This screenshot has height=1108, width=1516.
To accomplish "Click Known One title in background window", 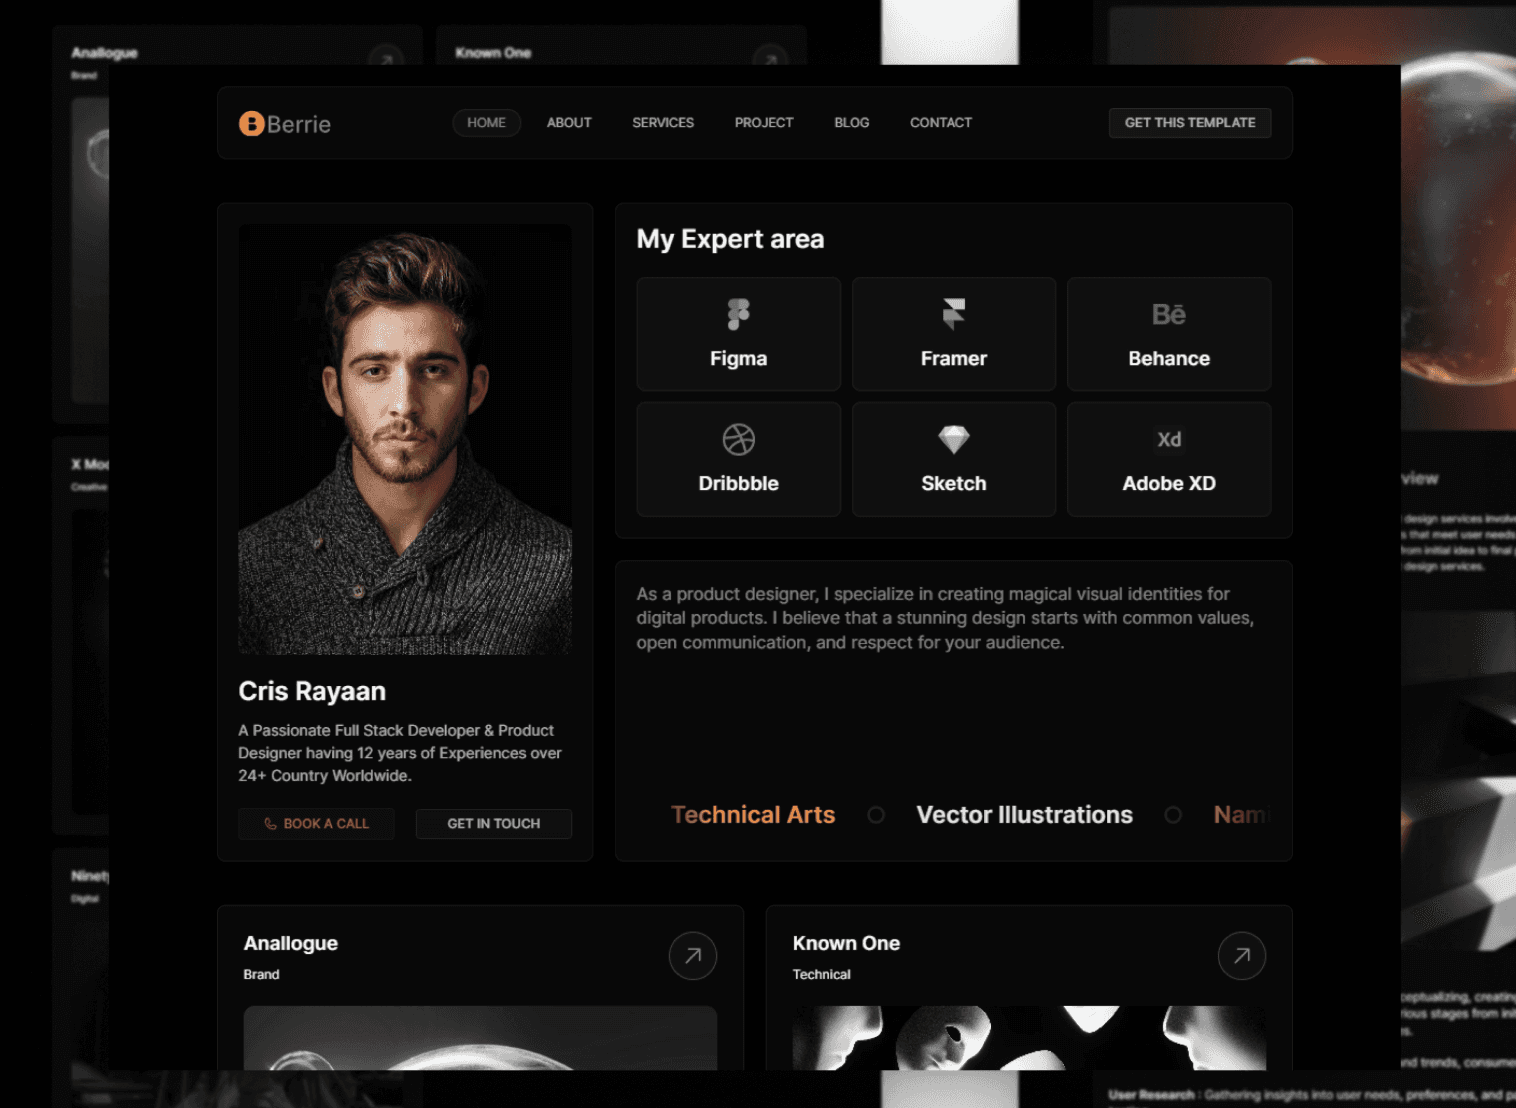I will click(493, 53).
